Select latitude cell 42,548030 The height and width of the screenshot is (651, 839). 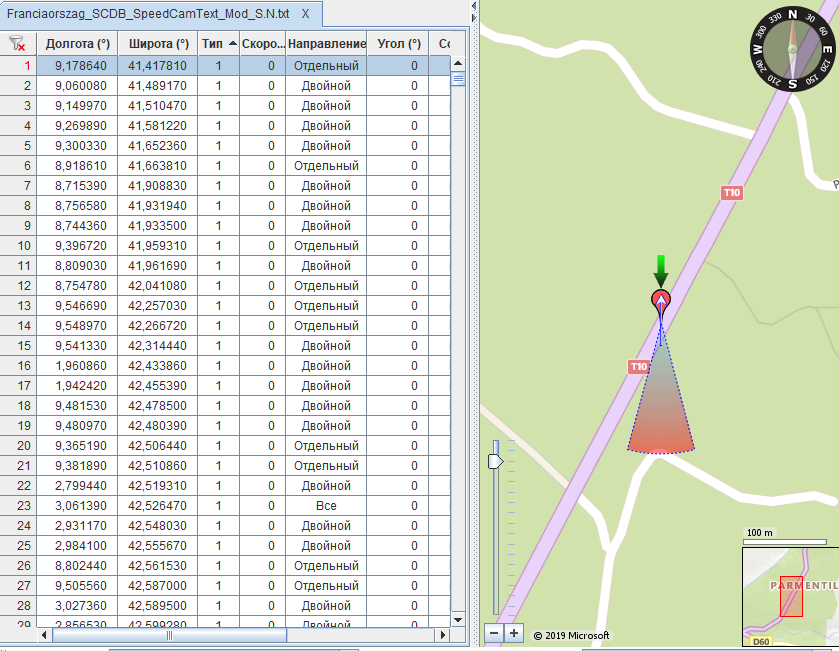click(x=158, y=525)
